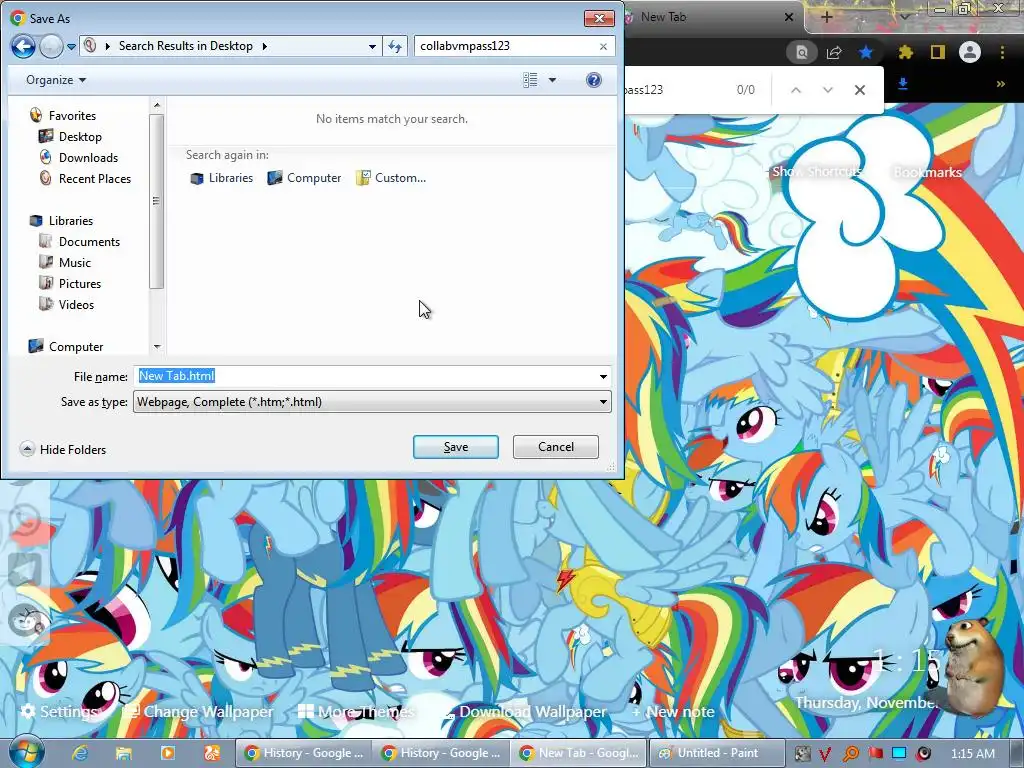Show more bookmarks with double chevron
This screenshot has width=1024, height=768.
coord(1000,84)
